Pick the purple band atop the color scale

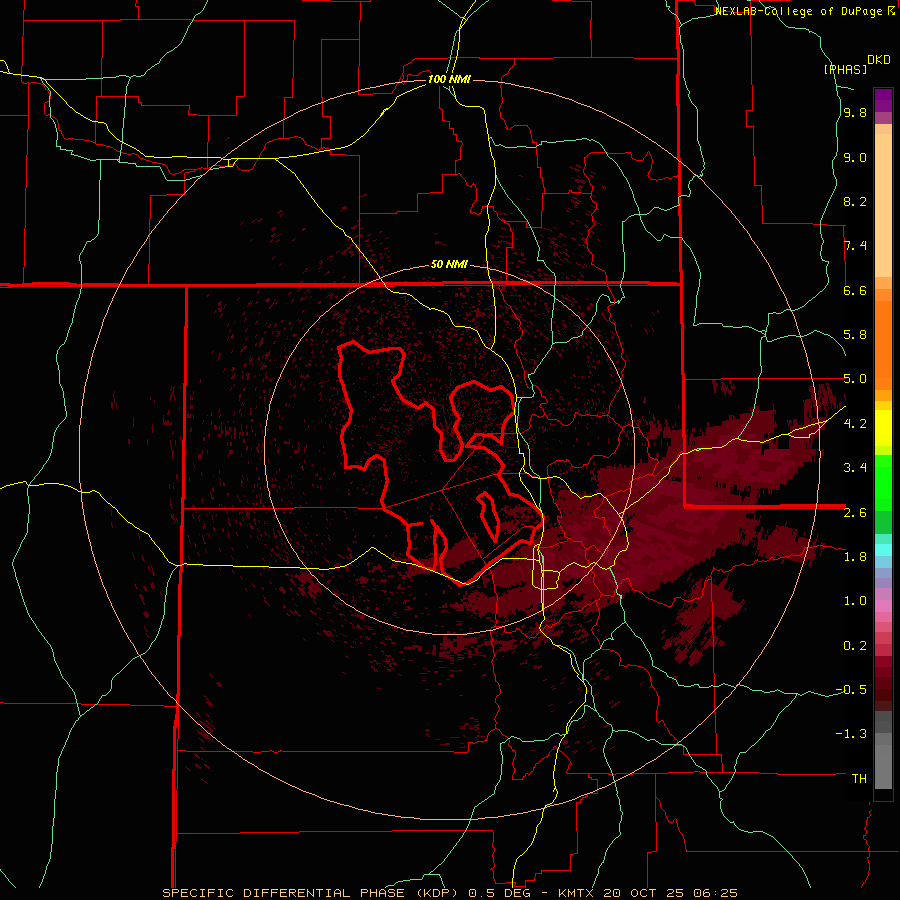(x=883, y=100)
